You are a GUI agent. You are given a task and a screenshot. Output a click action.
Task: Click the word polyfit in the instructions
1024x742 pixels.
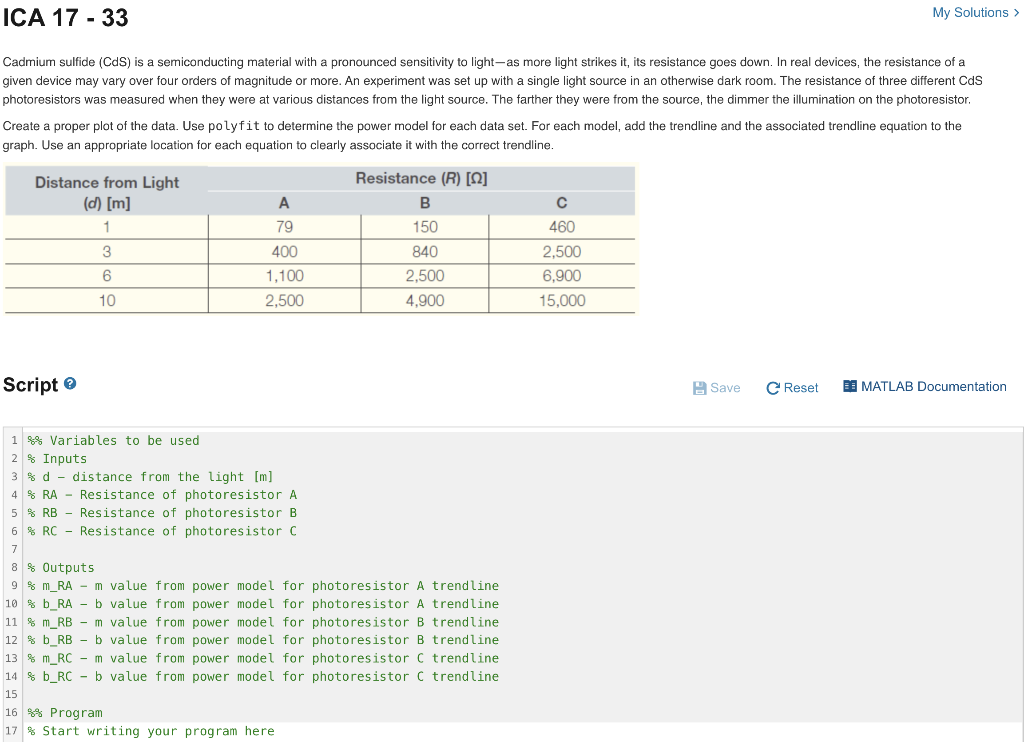tap(234, 126)
